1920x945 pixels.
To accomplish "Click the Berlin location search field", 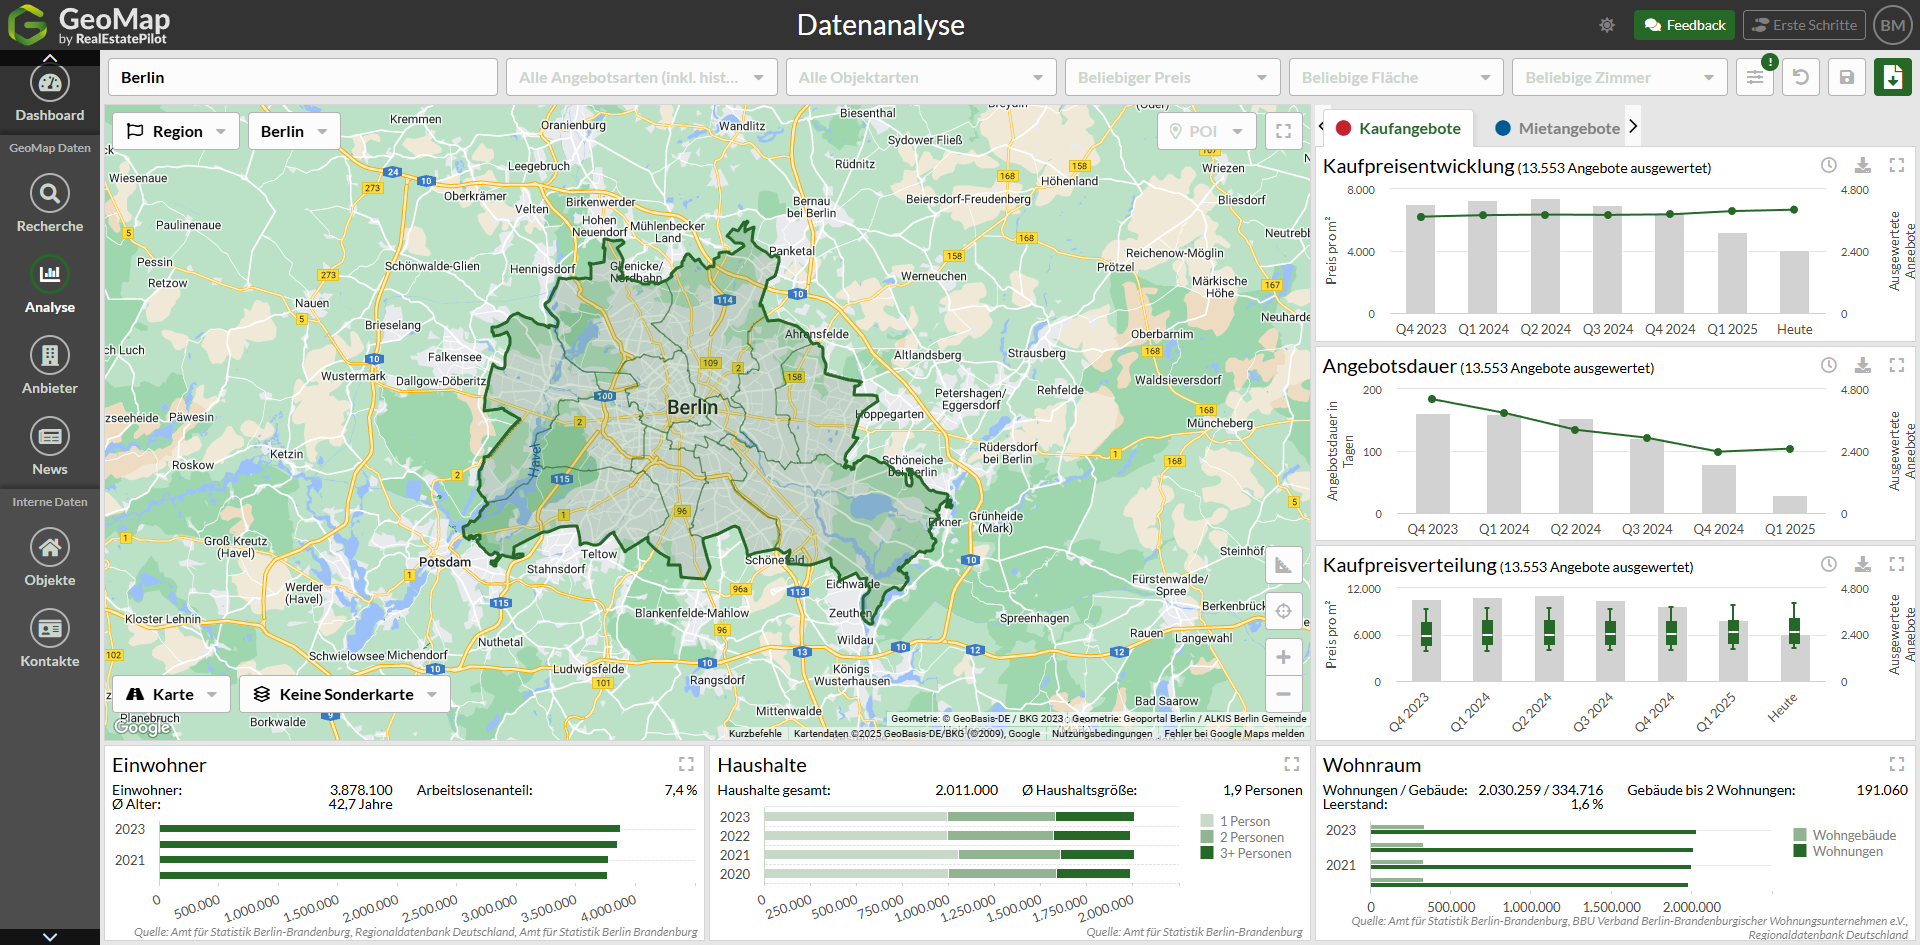I will (302, 77).
